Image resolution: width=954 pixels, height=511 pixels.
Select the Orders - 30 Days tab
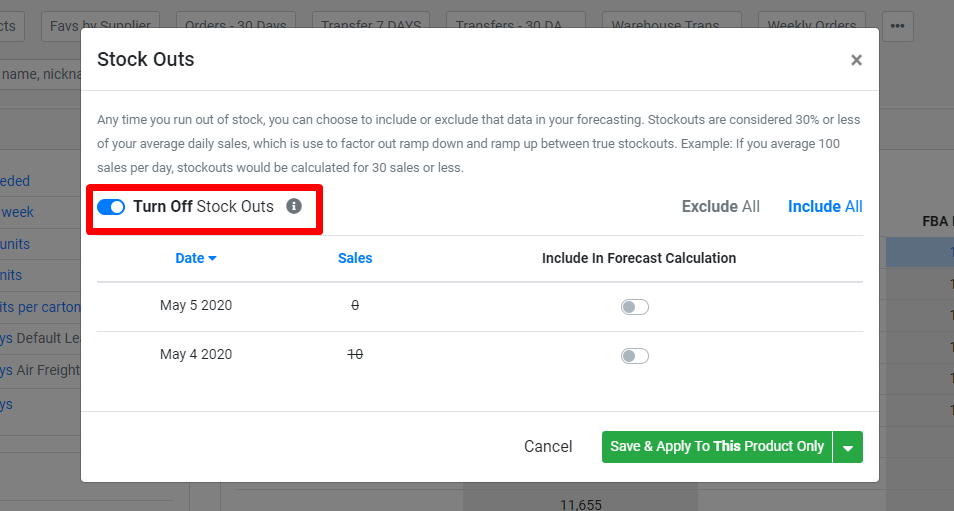coord(235,26)
